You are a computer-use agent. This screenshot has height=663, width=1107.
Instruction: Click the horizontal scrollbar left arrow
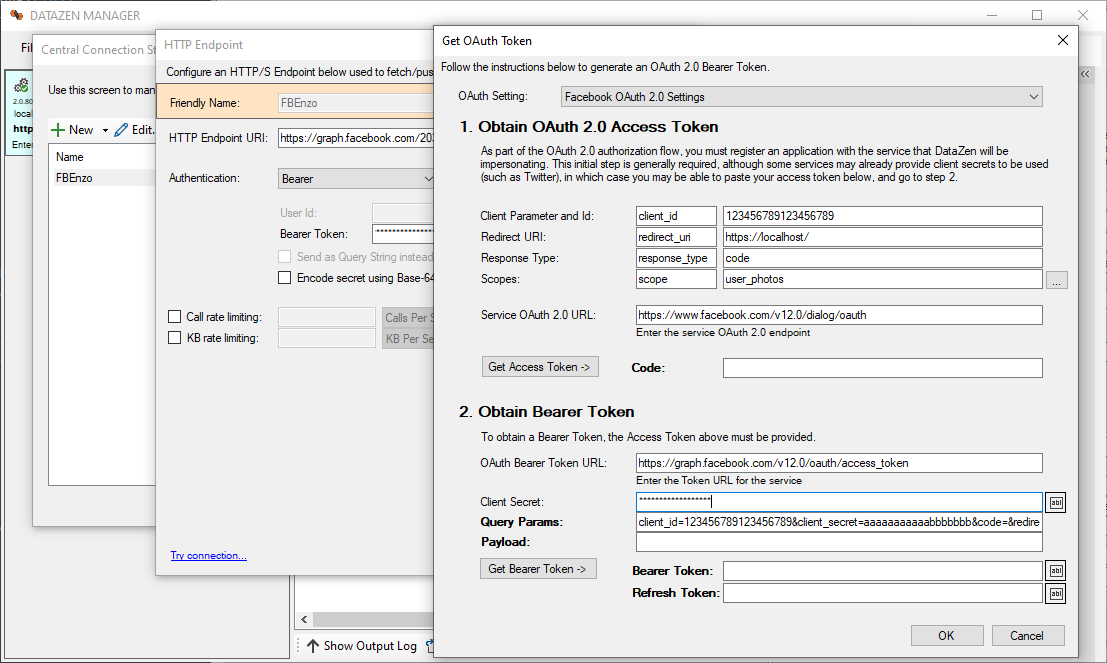304,620
